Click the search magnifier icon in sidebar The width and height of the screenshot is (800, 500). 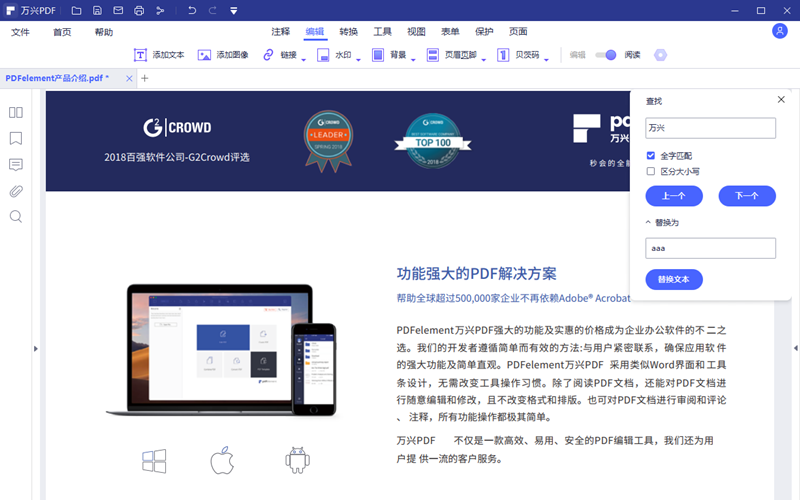click(16, 216)
